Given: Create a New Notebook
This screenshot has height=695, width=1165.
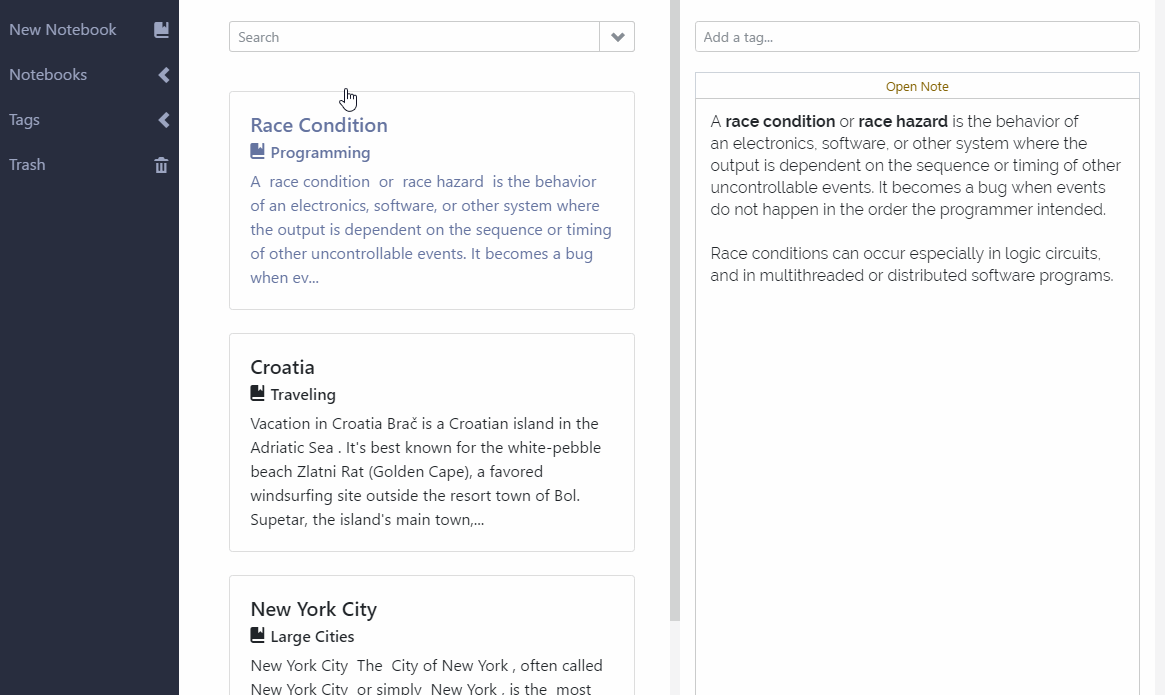Looking at the screenshot, I should pyautogui.click(x=63, y=29).
